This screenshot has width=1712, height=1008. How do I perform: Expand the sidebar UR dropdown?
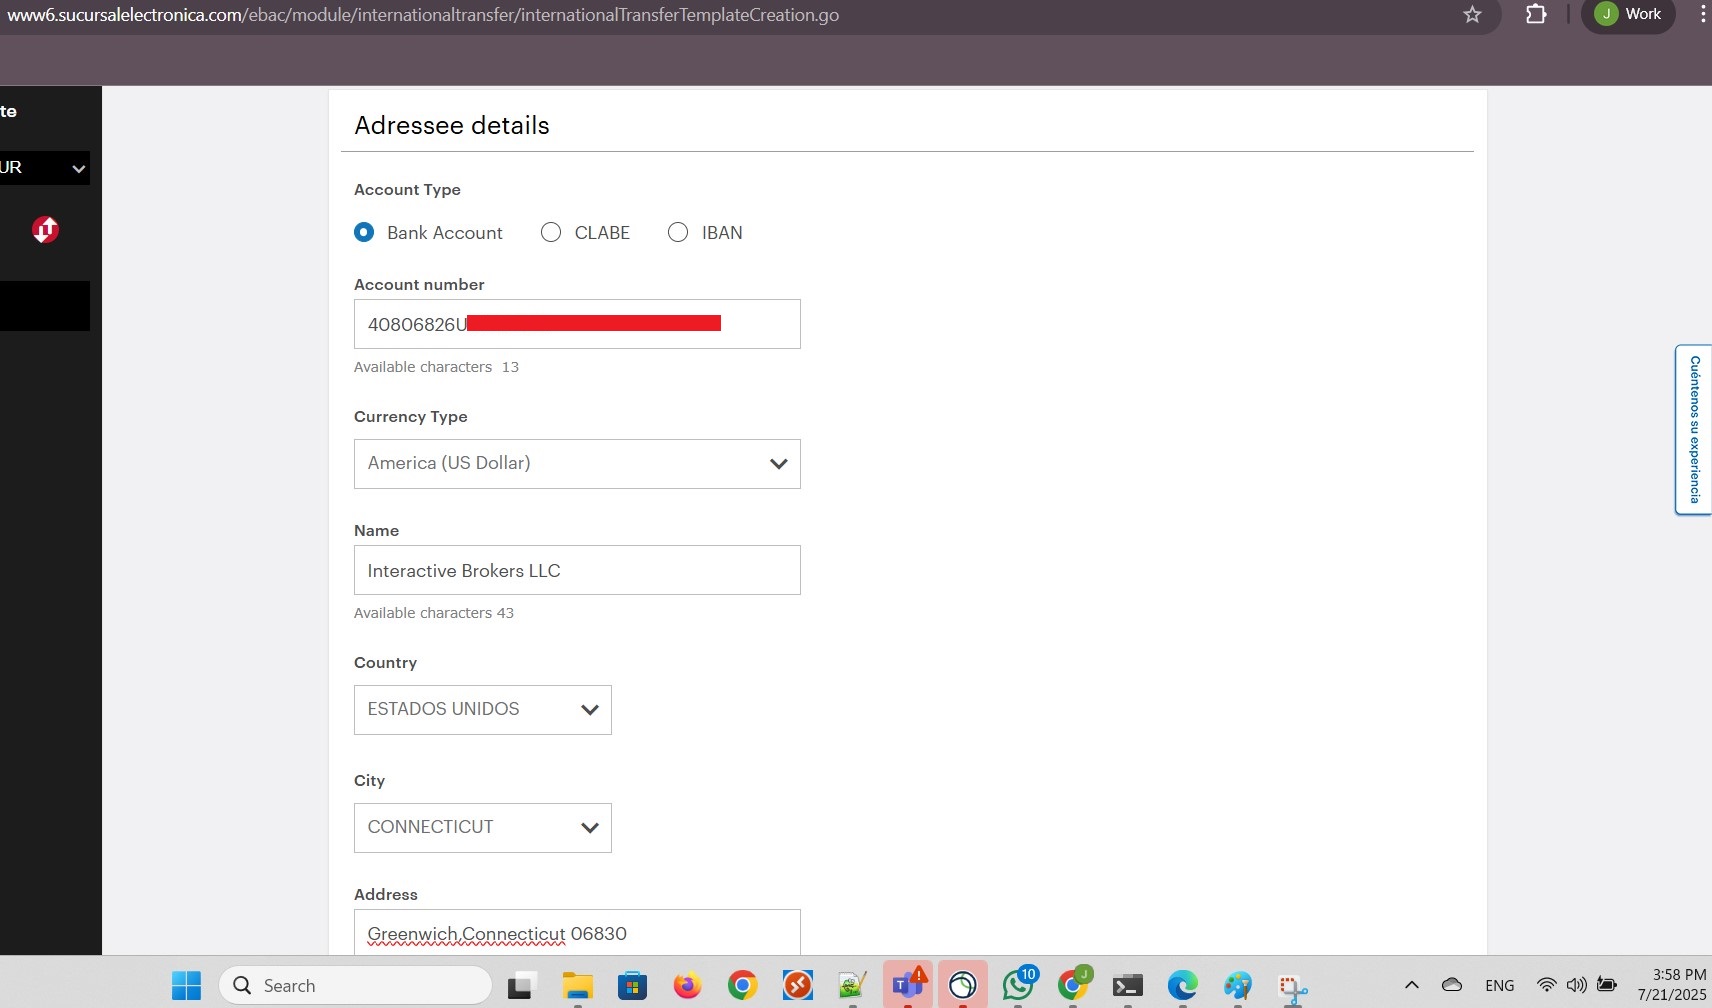44,167
